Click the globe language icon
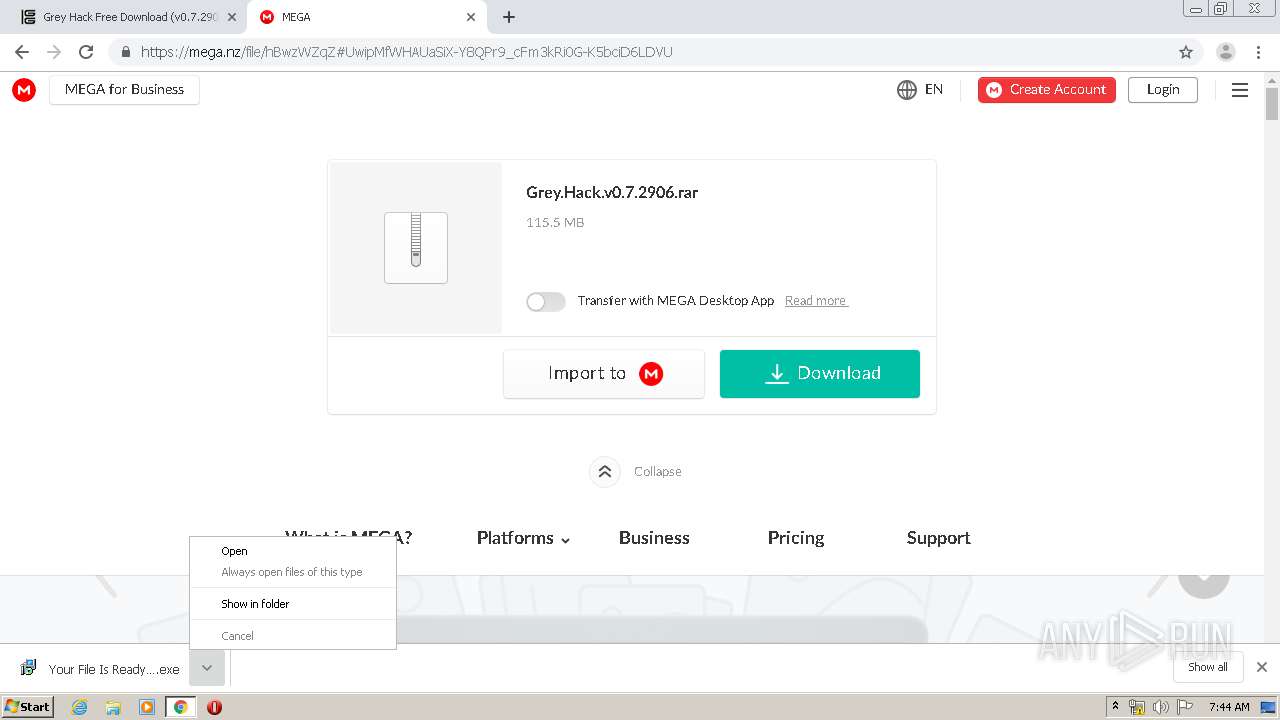Viewport: 1280px width, 720px height. click(907, 90)
